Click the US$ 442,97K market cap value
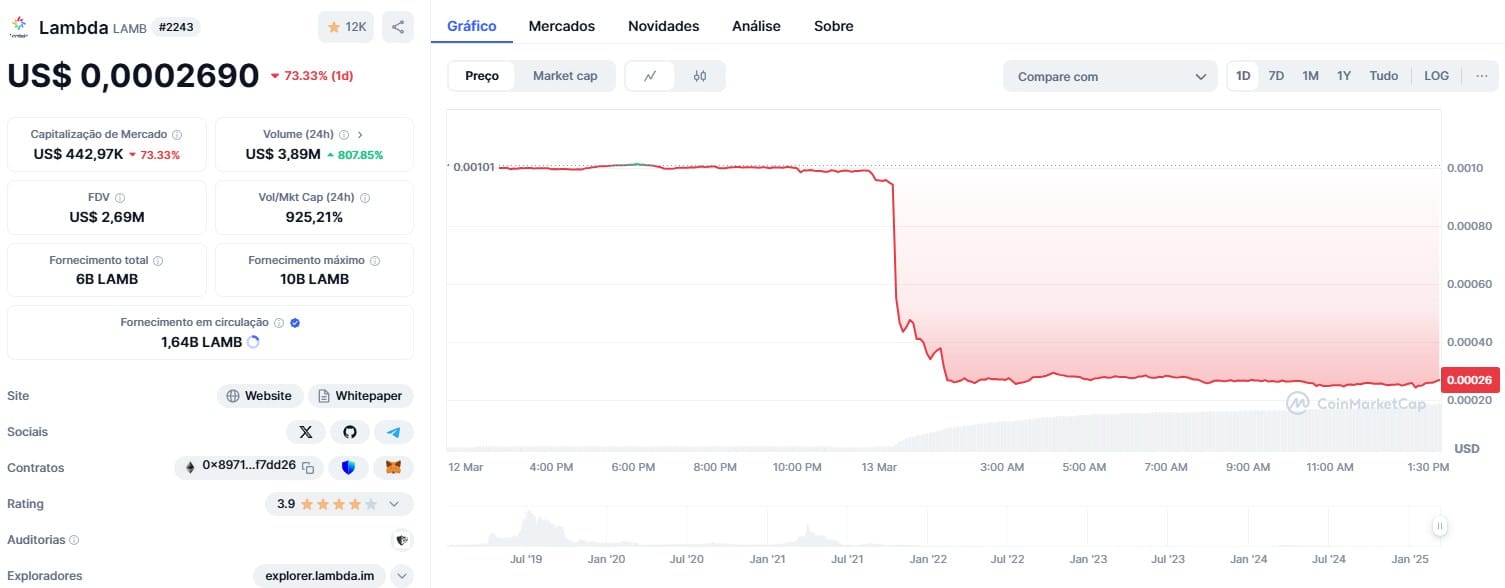 78,154
